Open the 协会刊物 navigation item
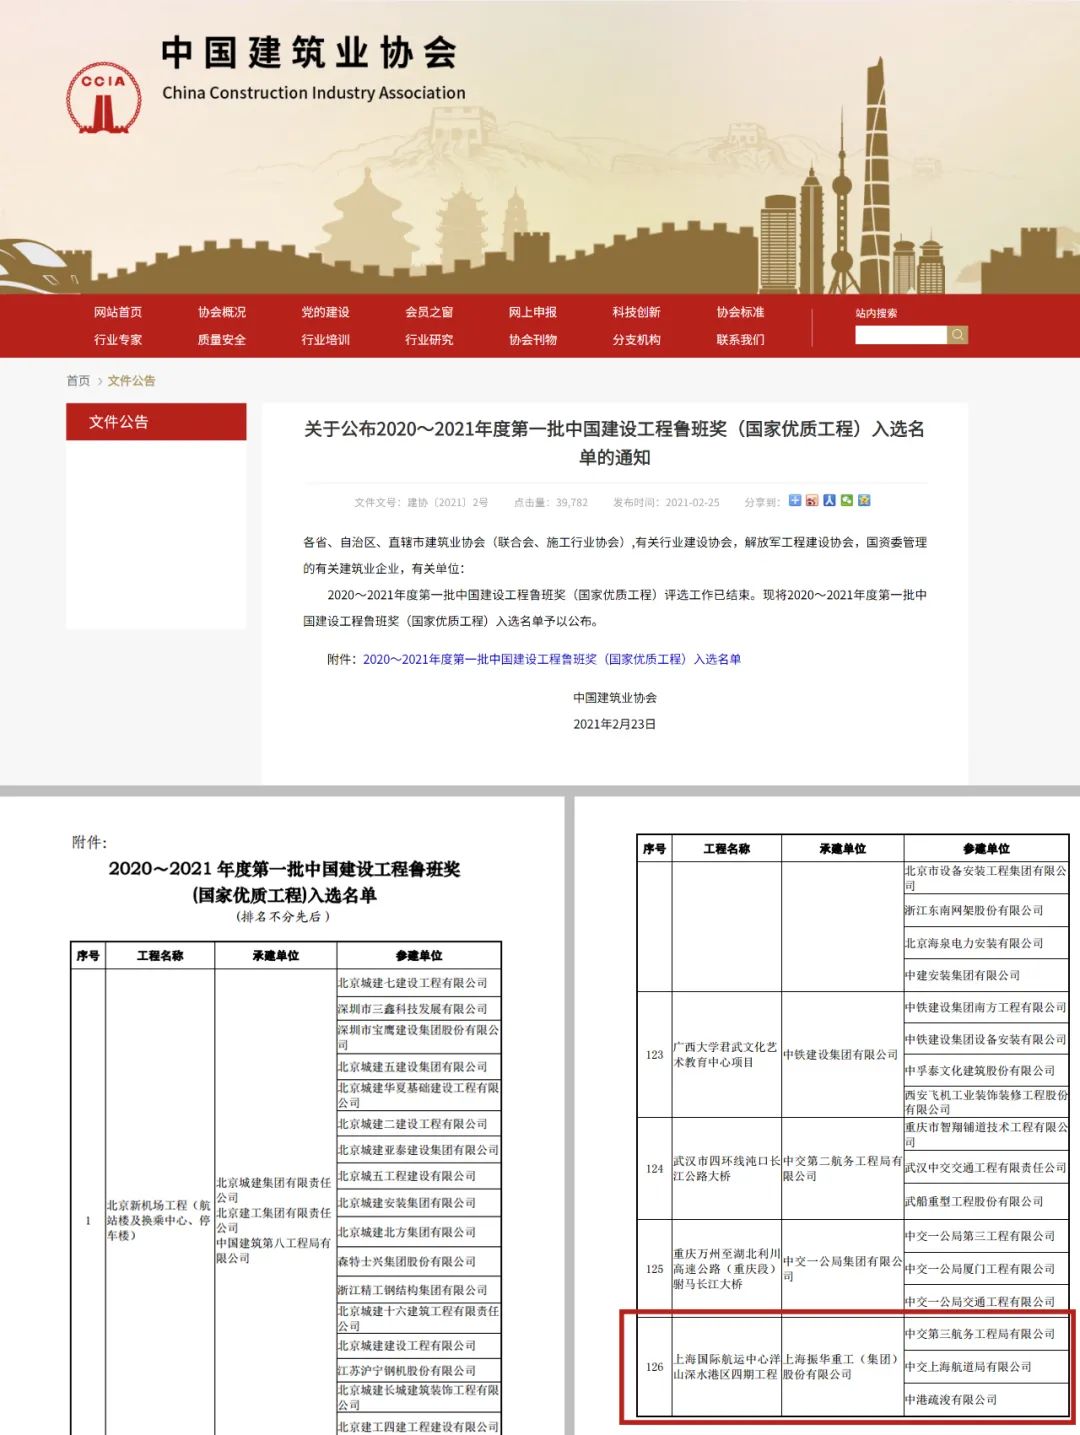 [x=532, y=340]
